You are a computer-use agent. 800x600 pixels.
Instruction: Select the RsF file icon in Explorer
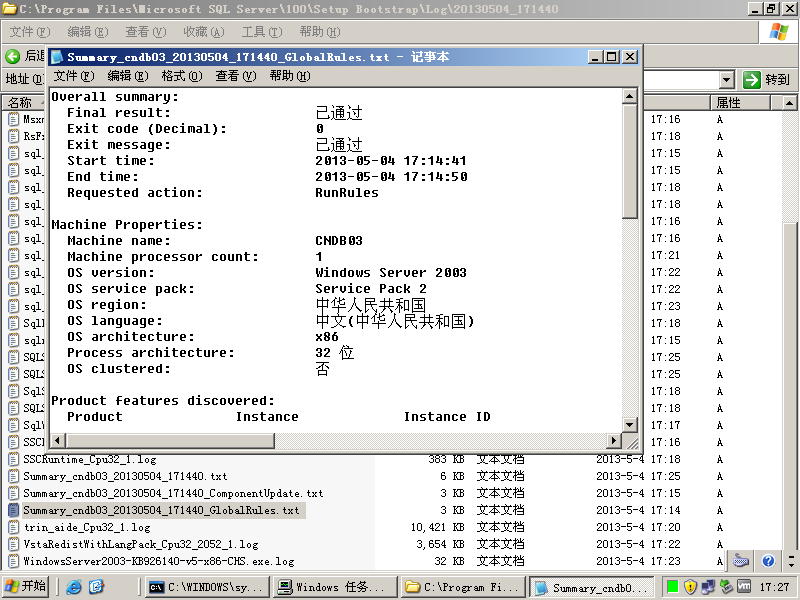pyautogui.click(x=14, y=136)
